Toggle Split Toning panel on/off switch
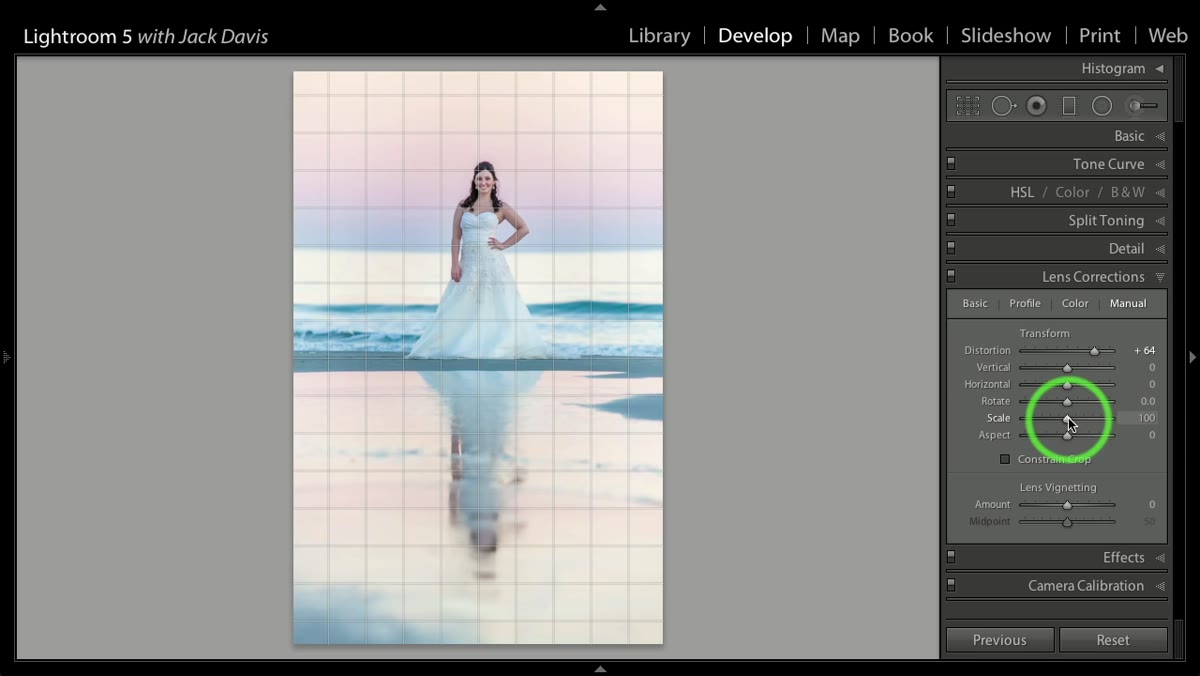1200x676 pixels. click(x=951, y=220)
